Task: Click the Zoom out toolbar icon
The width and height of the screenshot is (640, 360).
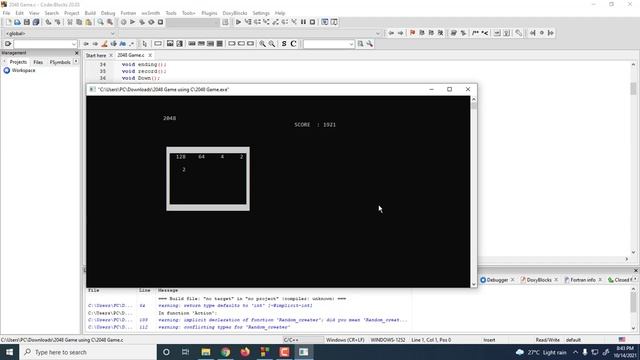Action: 272,44
